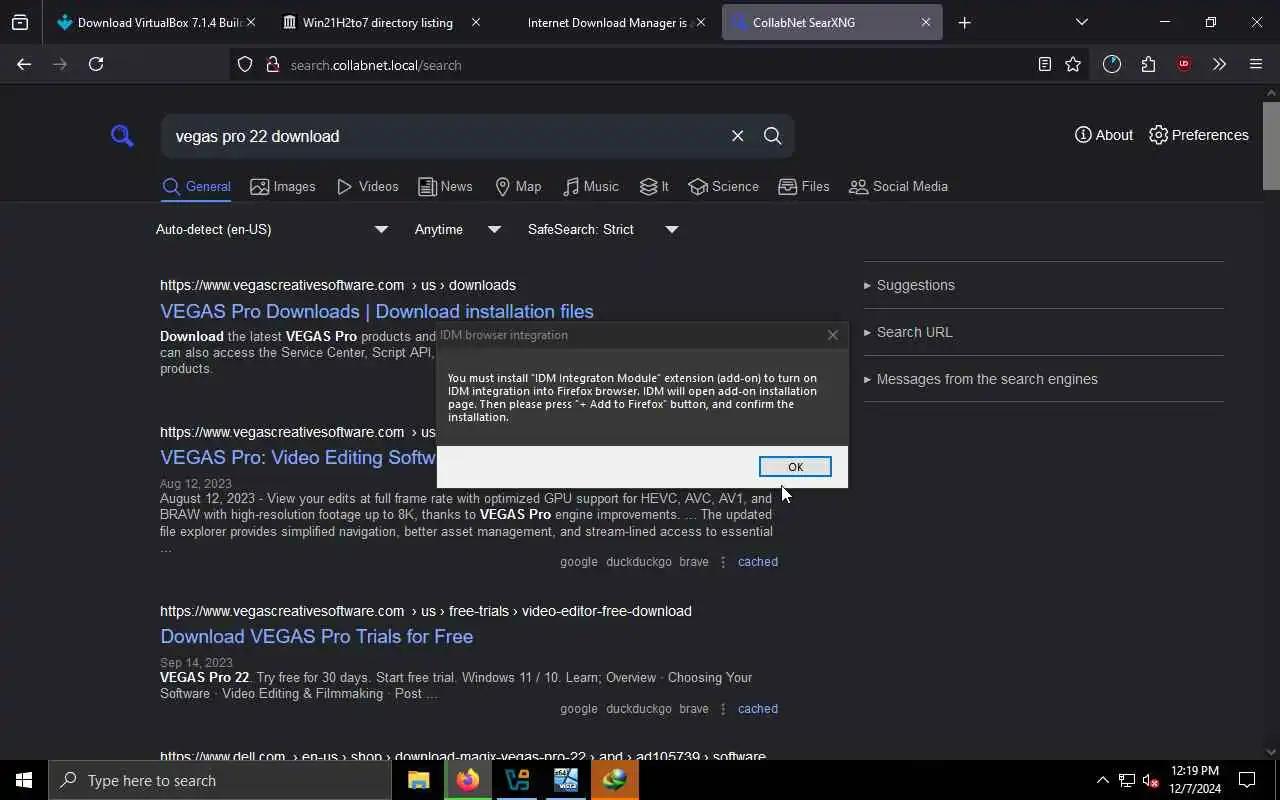Open VEGAS Pro Downloads result link
1280x800 pixels.
(377, 311)
